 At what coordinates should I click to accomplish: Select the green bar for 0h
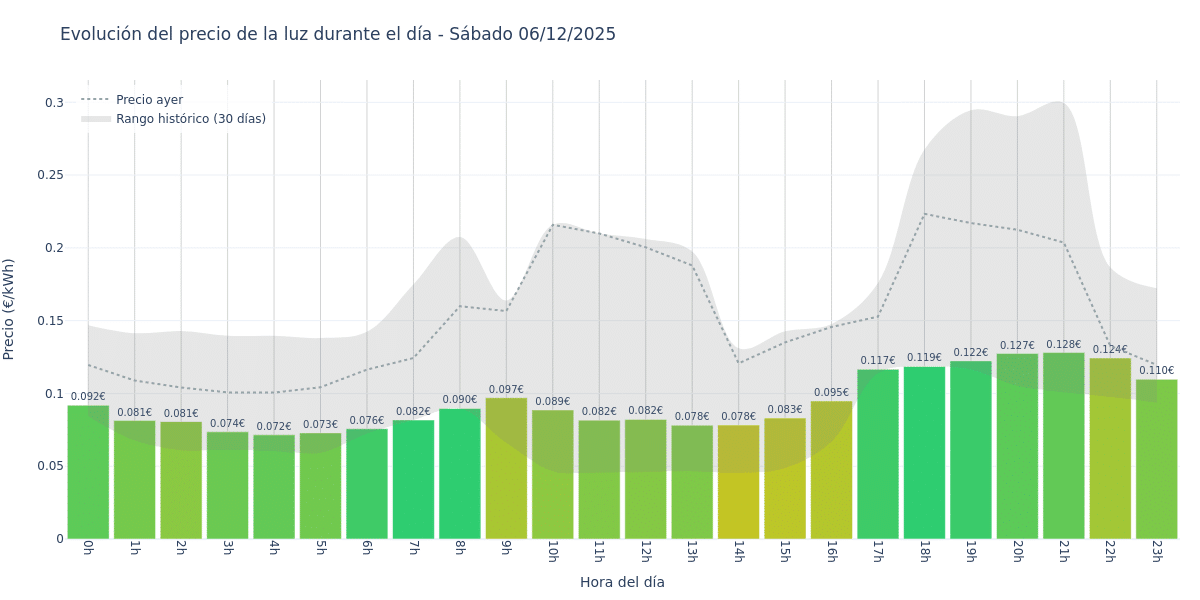[x=88, y=472]
